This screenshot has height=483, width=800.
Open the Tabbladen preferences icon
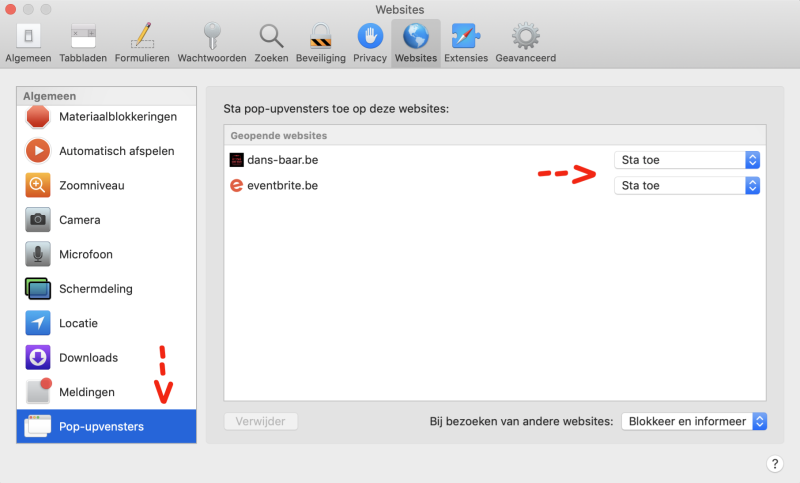pos(83,36)
